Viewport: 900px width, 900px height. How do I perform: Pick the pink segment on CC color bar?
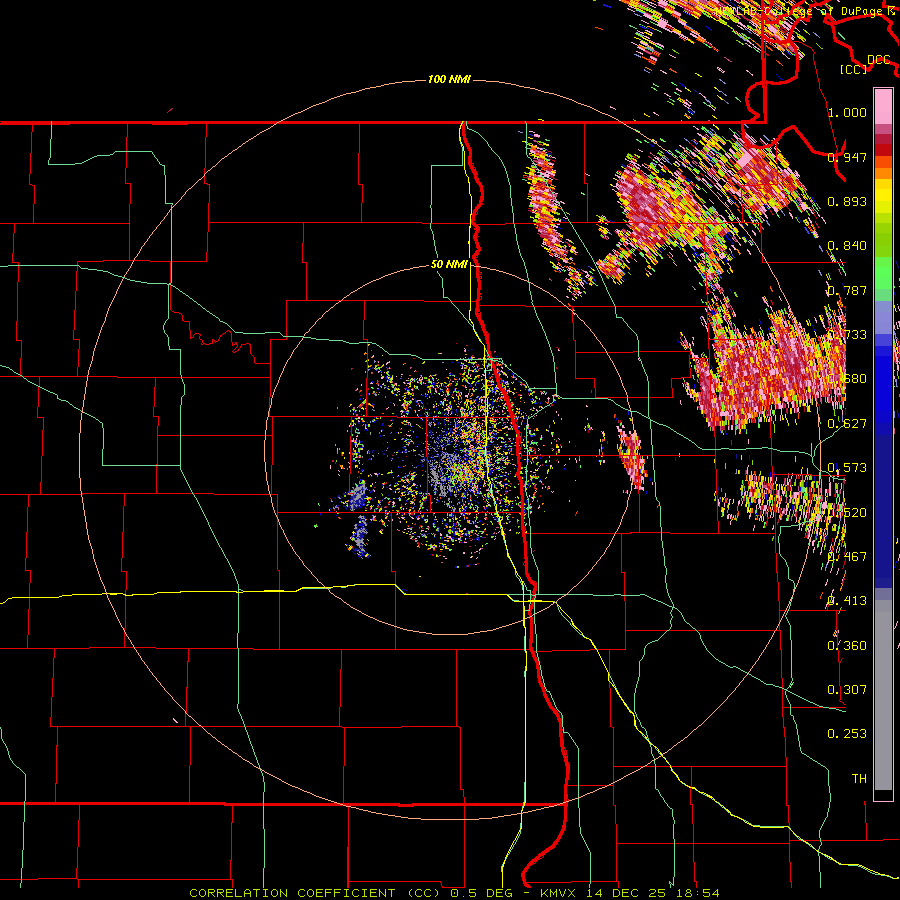883,106
